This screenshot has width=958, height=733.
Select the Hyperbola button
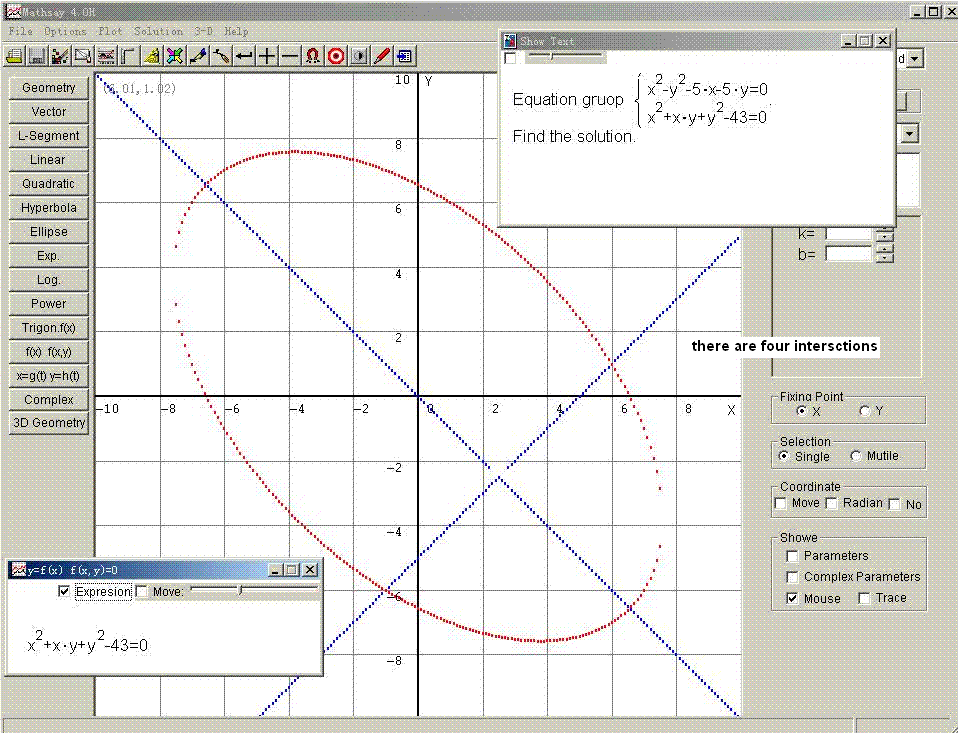[49, 208]
